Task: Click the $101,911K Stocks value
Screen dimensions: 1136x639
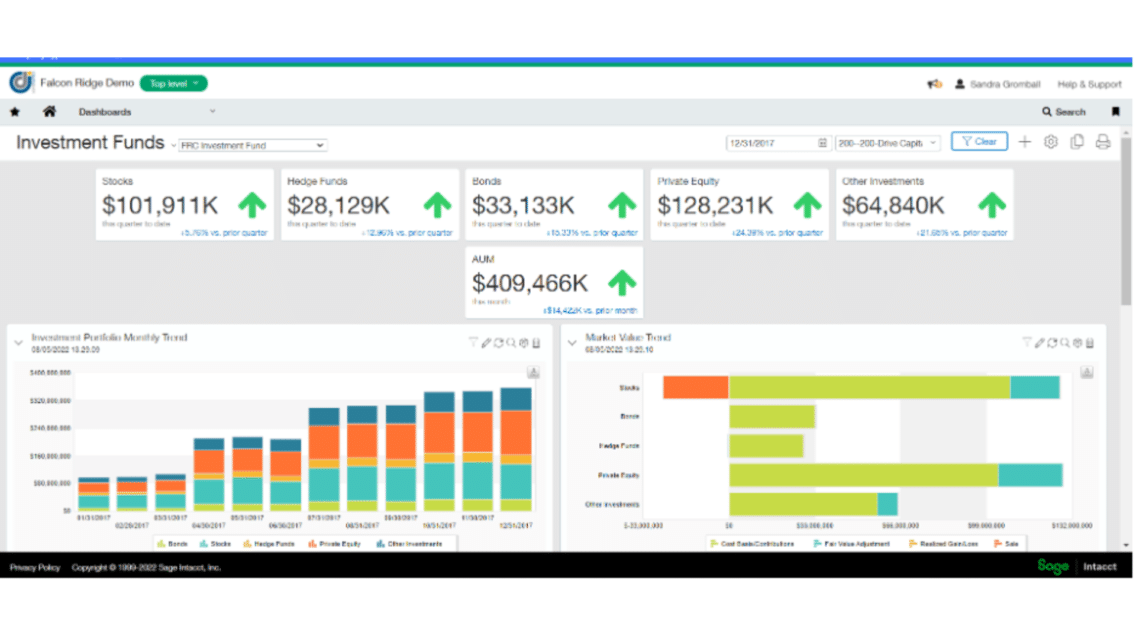Action: coord(160,206)
